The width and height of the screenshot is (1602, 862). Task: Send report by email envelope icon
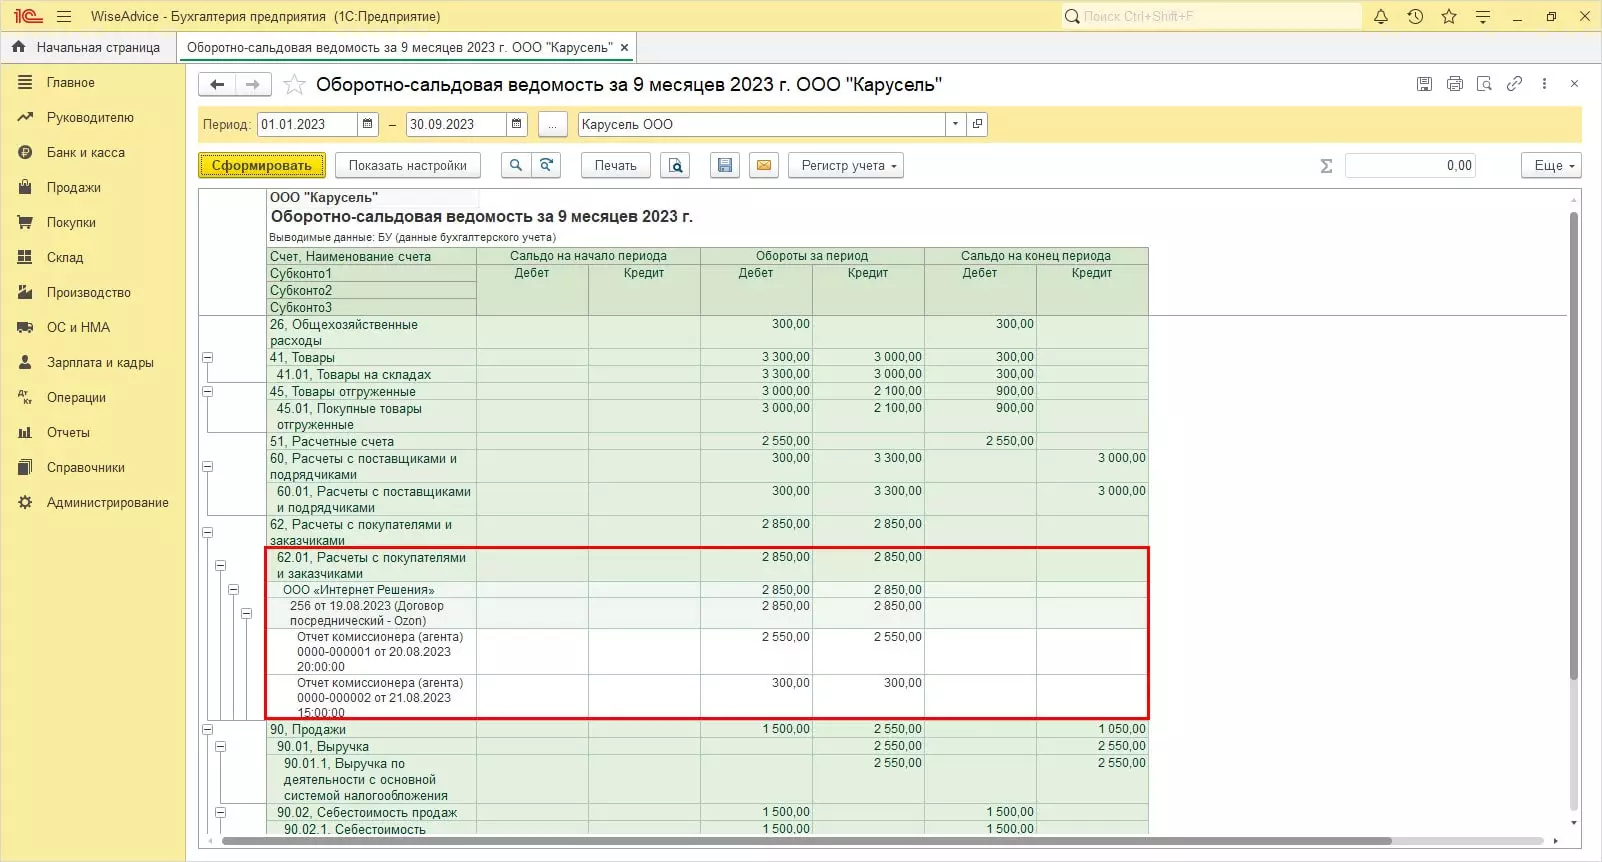click(764, 166)
